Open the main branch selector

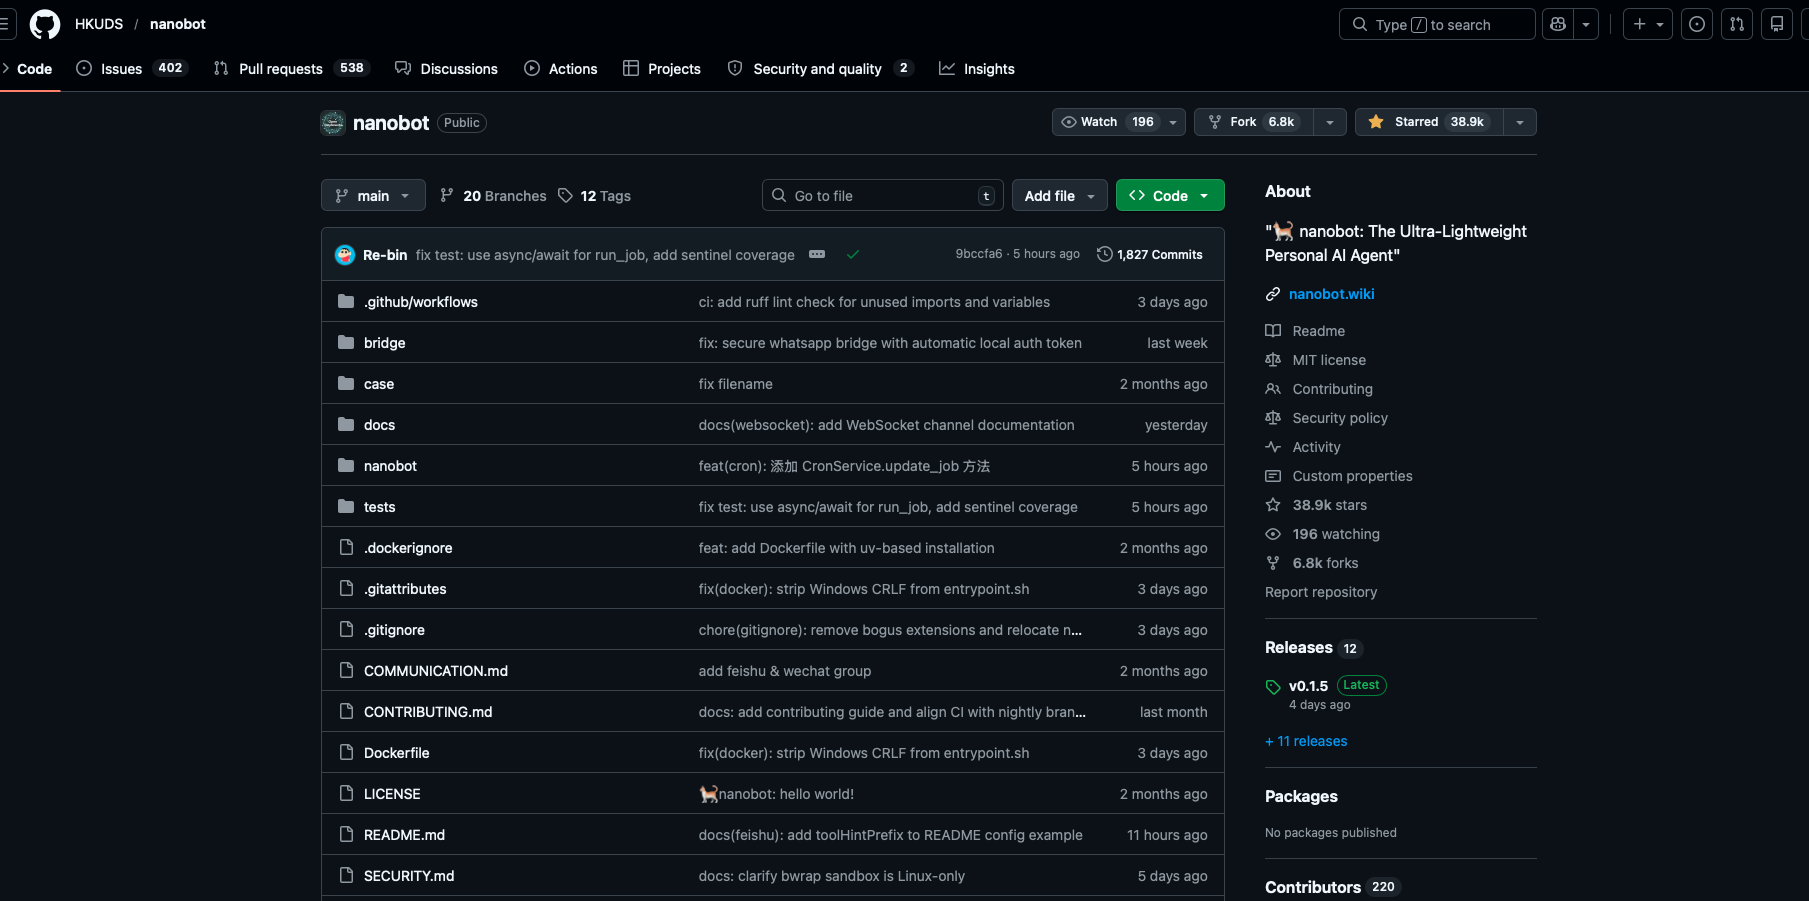tap(373, 196)
